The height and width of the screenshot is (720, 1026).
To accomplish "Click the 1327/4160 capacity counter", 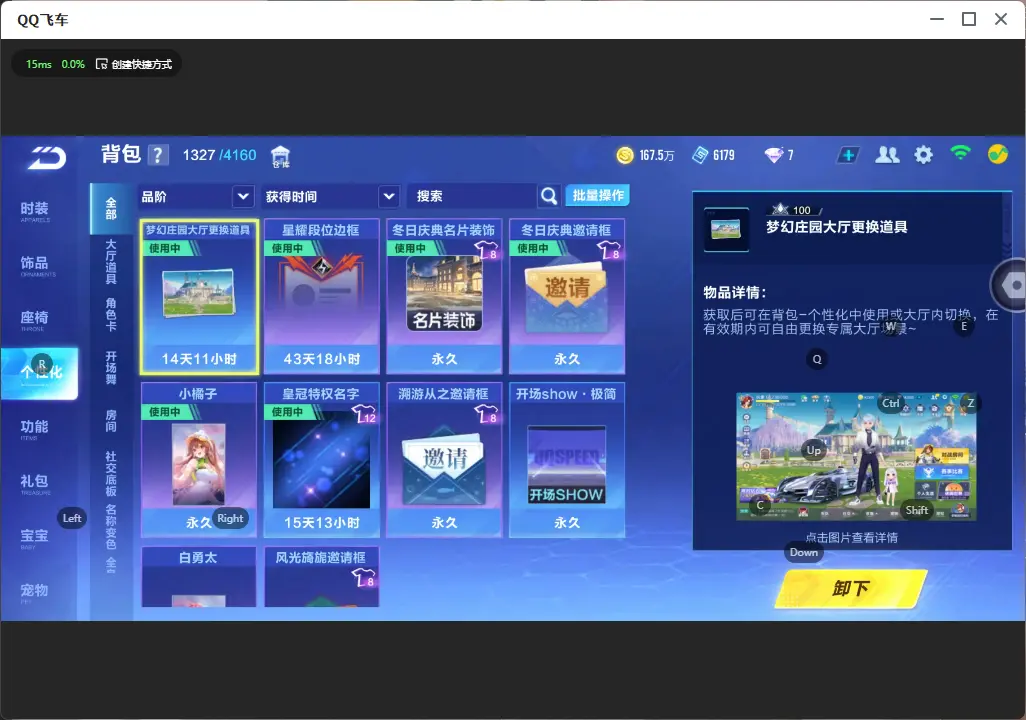I will [x=219, y=155].
